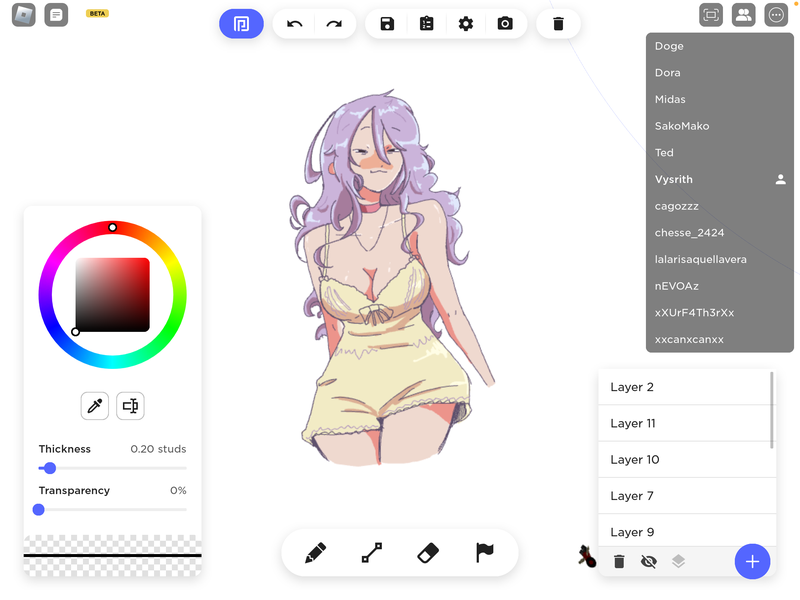The width and height of the screenshot is (800, 600).
Task: Pick a color with the eyedropper
Action: point(95,405)
